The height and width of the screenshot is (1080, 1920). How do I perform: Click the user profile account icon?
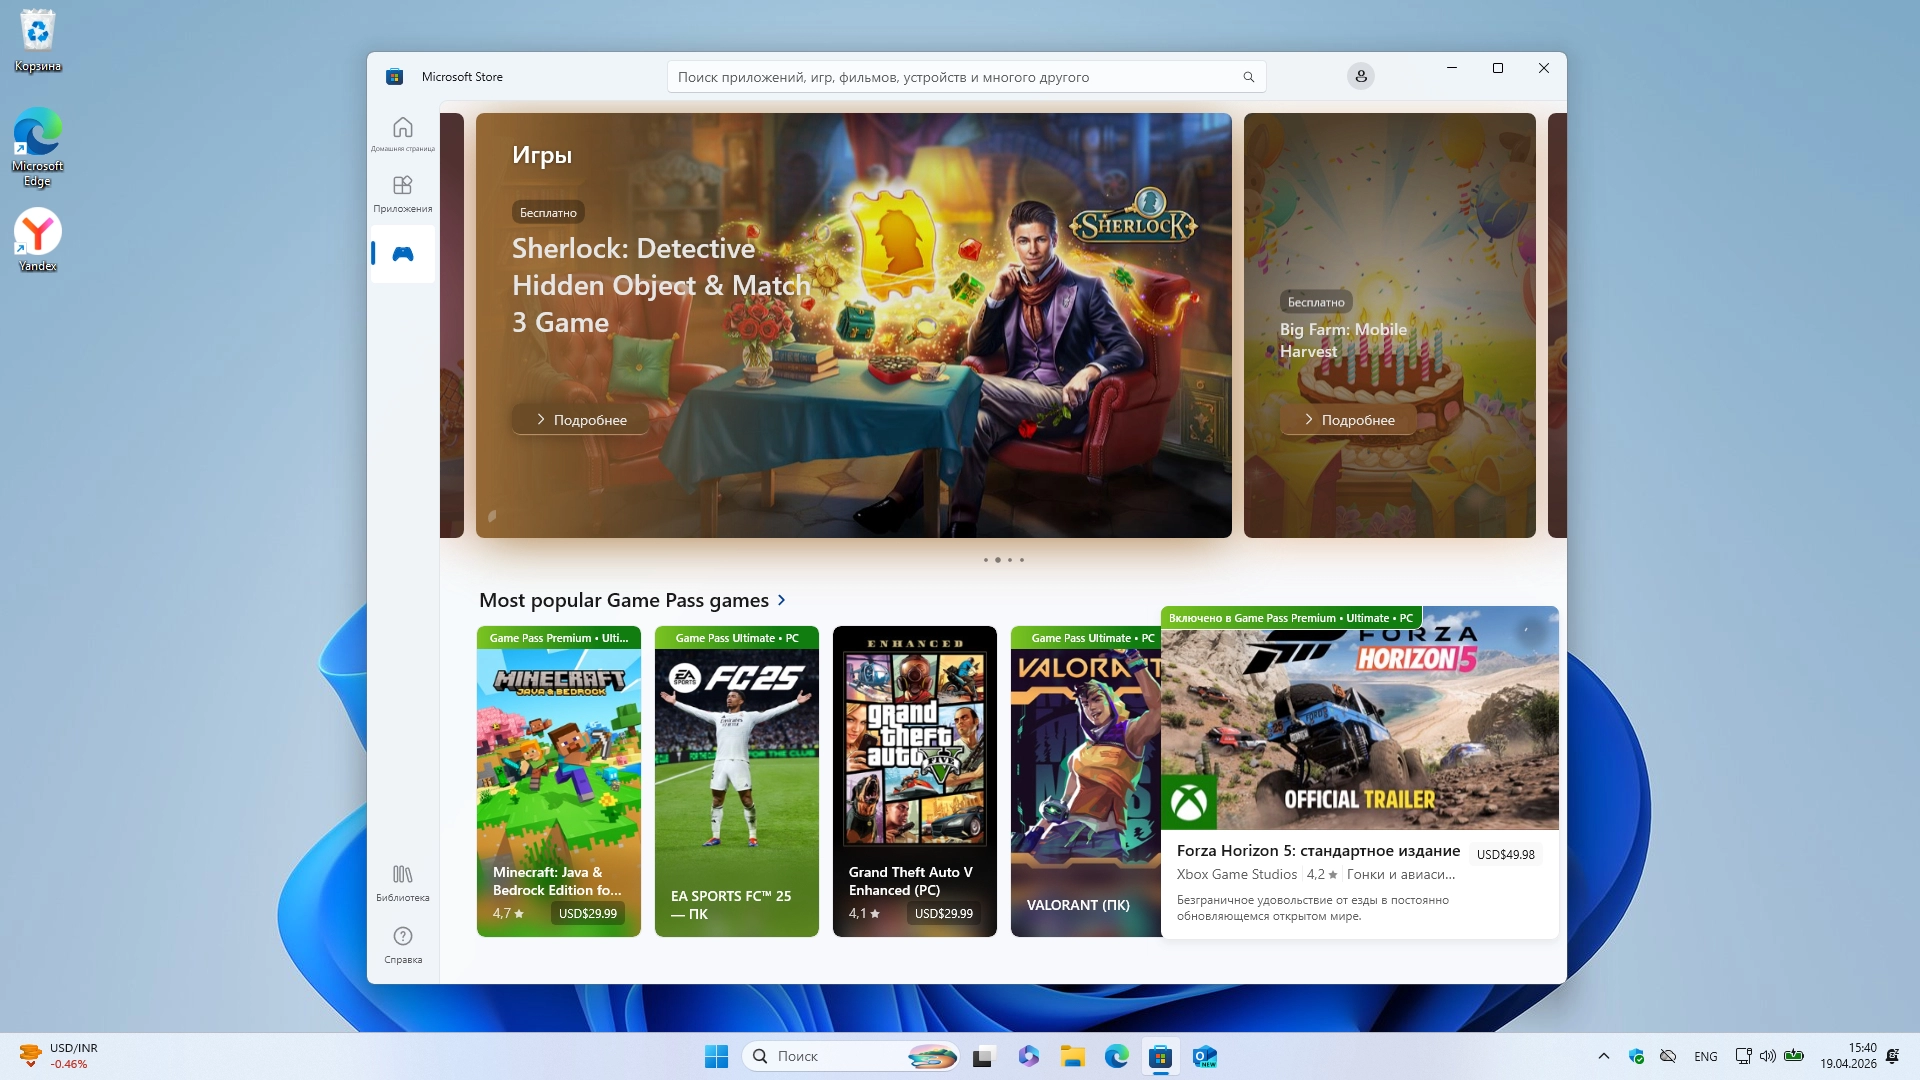click(1360, 77)
